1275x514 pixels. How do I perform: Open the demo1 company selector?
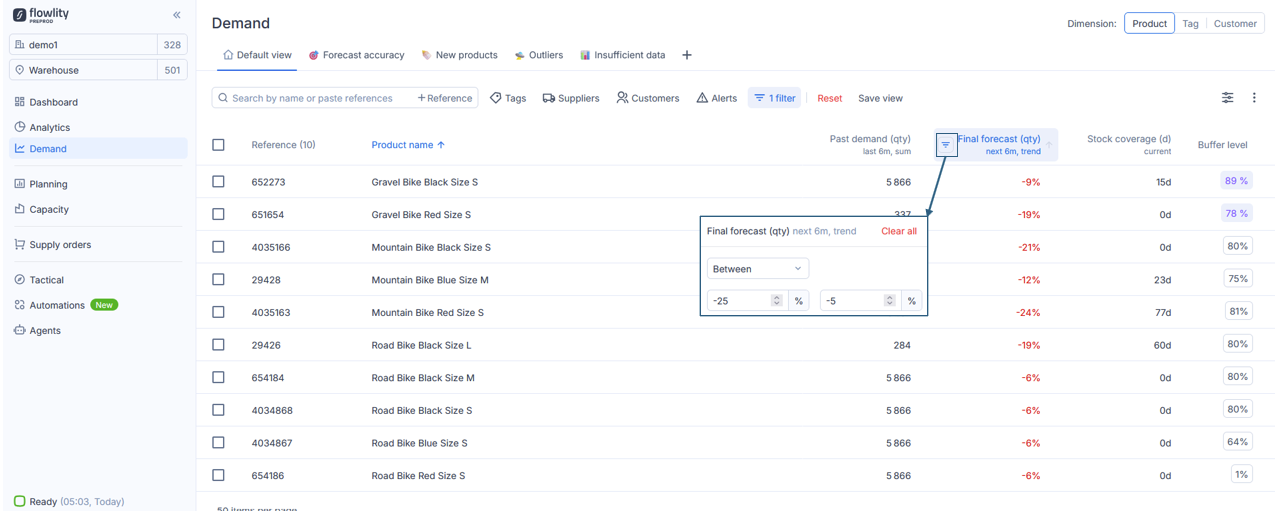click(84, 45)
